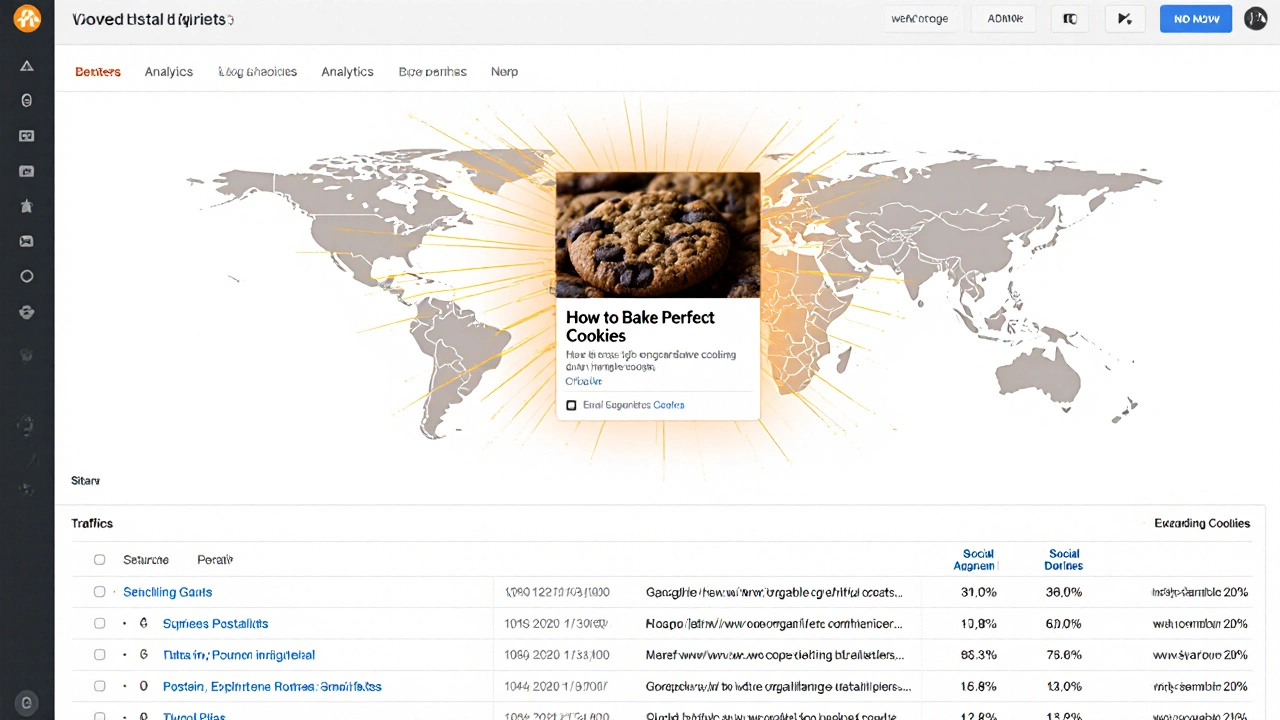Check the Email Superlatives Cookies checkbox
Image resolution: width=1280 pixels, height=720 pixels.
pos(571,405)
